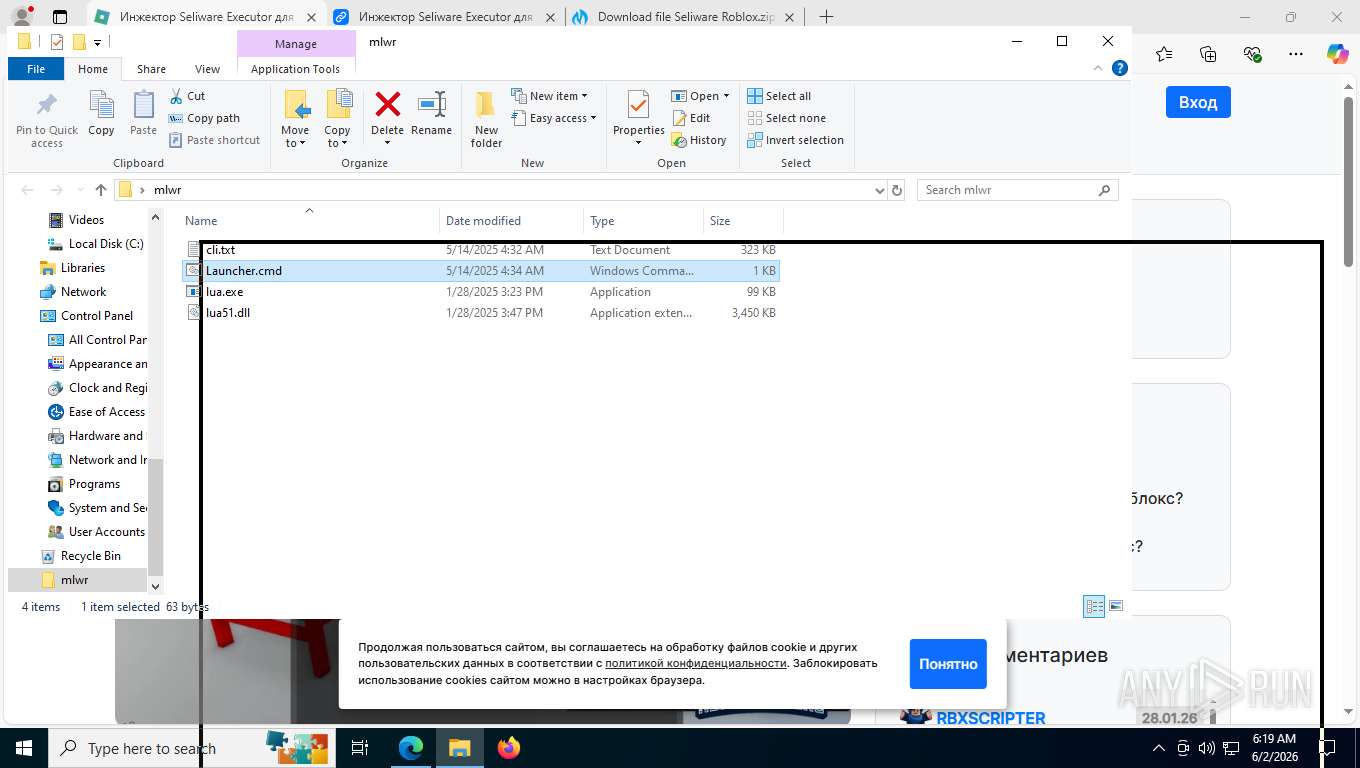Switch to the Share ribbon tab
The height and width of the screenshot is (768, 1360).
152,69
